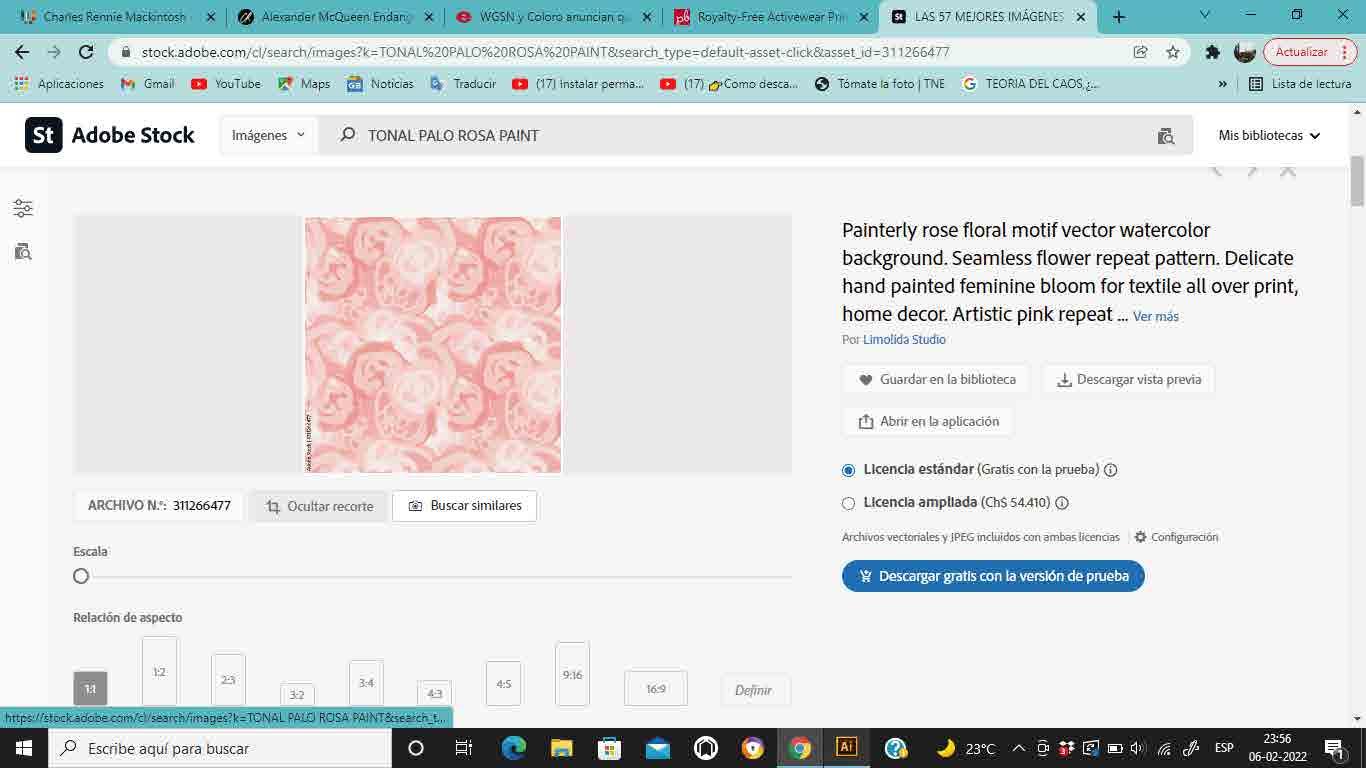1366x768 pixels.
Task: Switch to the Alexander McQueen tab
Action: click(337, 17)
